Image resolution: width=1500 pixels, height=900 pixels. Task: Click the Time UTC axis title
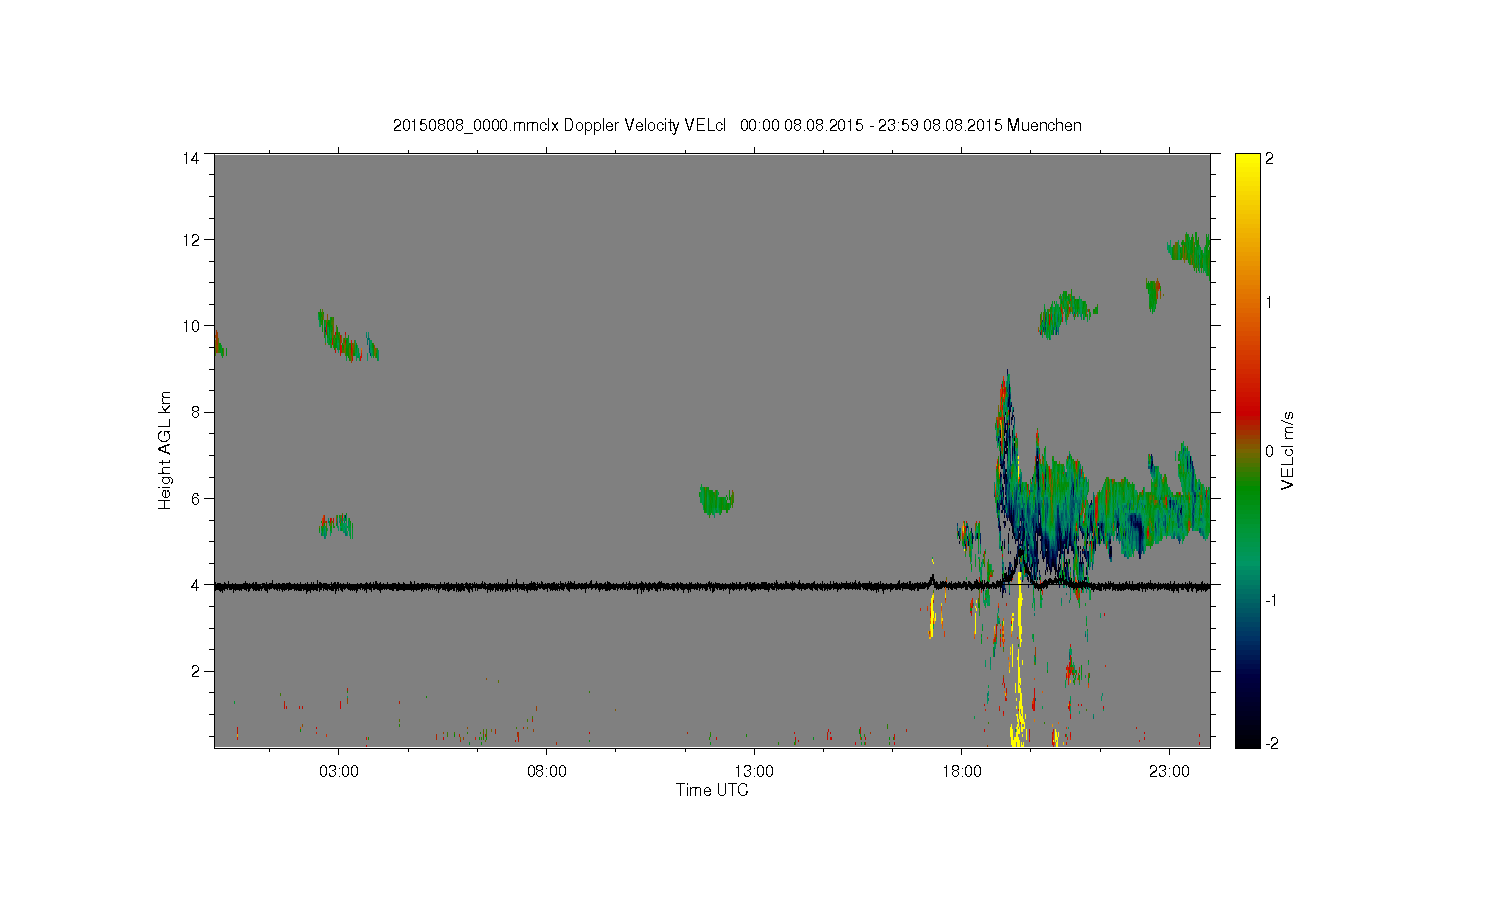(x=712, y=790)
